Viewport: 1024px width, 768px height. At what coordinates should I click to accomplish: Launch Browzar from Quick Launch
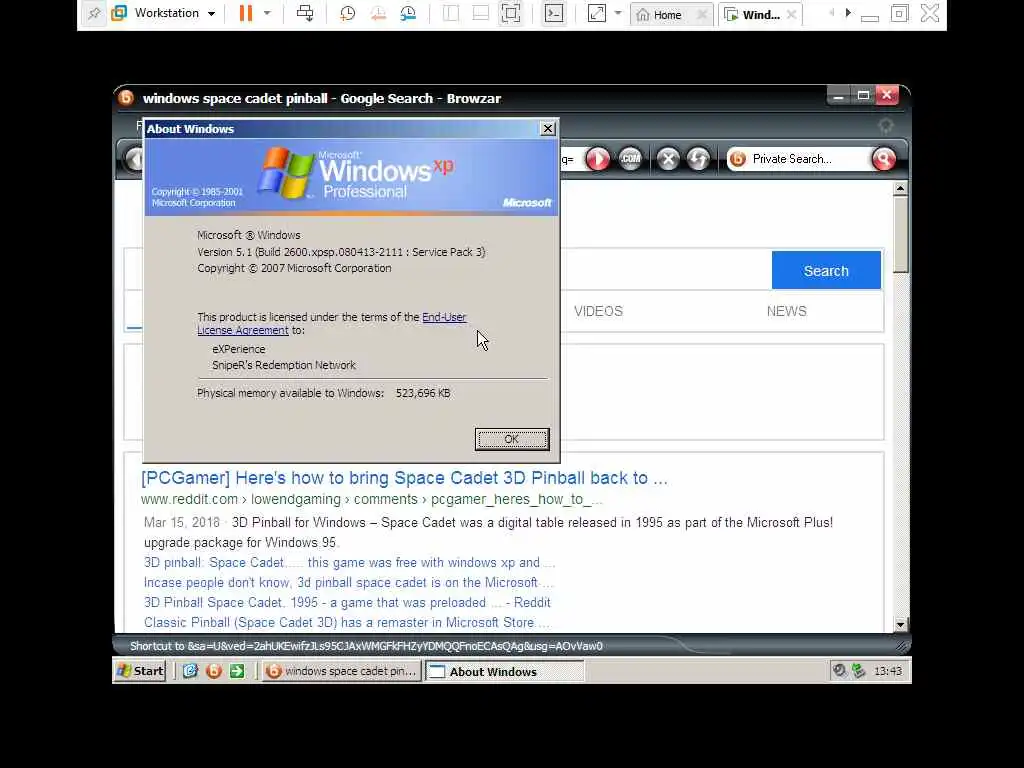tap(214, 671)
